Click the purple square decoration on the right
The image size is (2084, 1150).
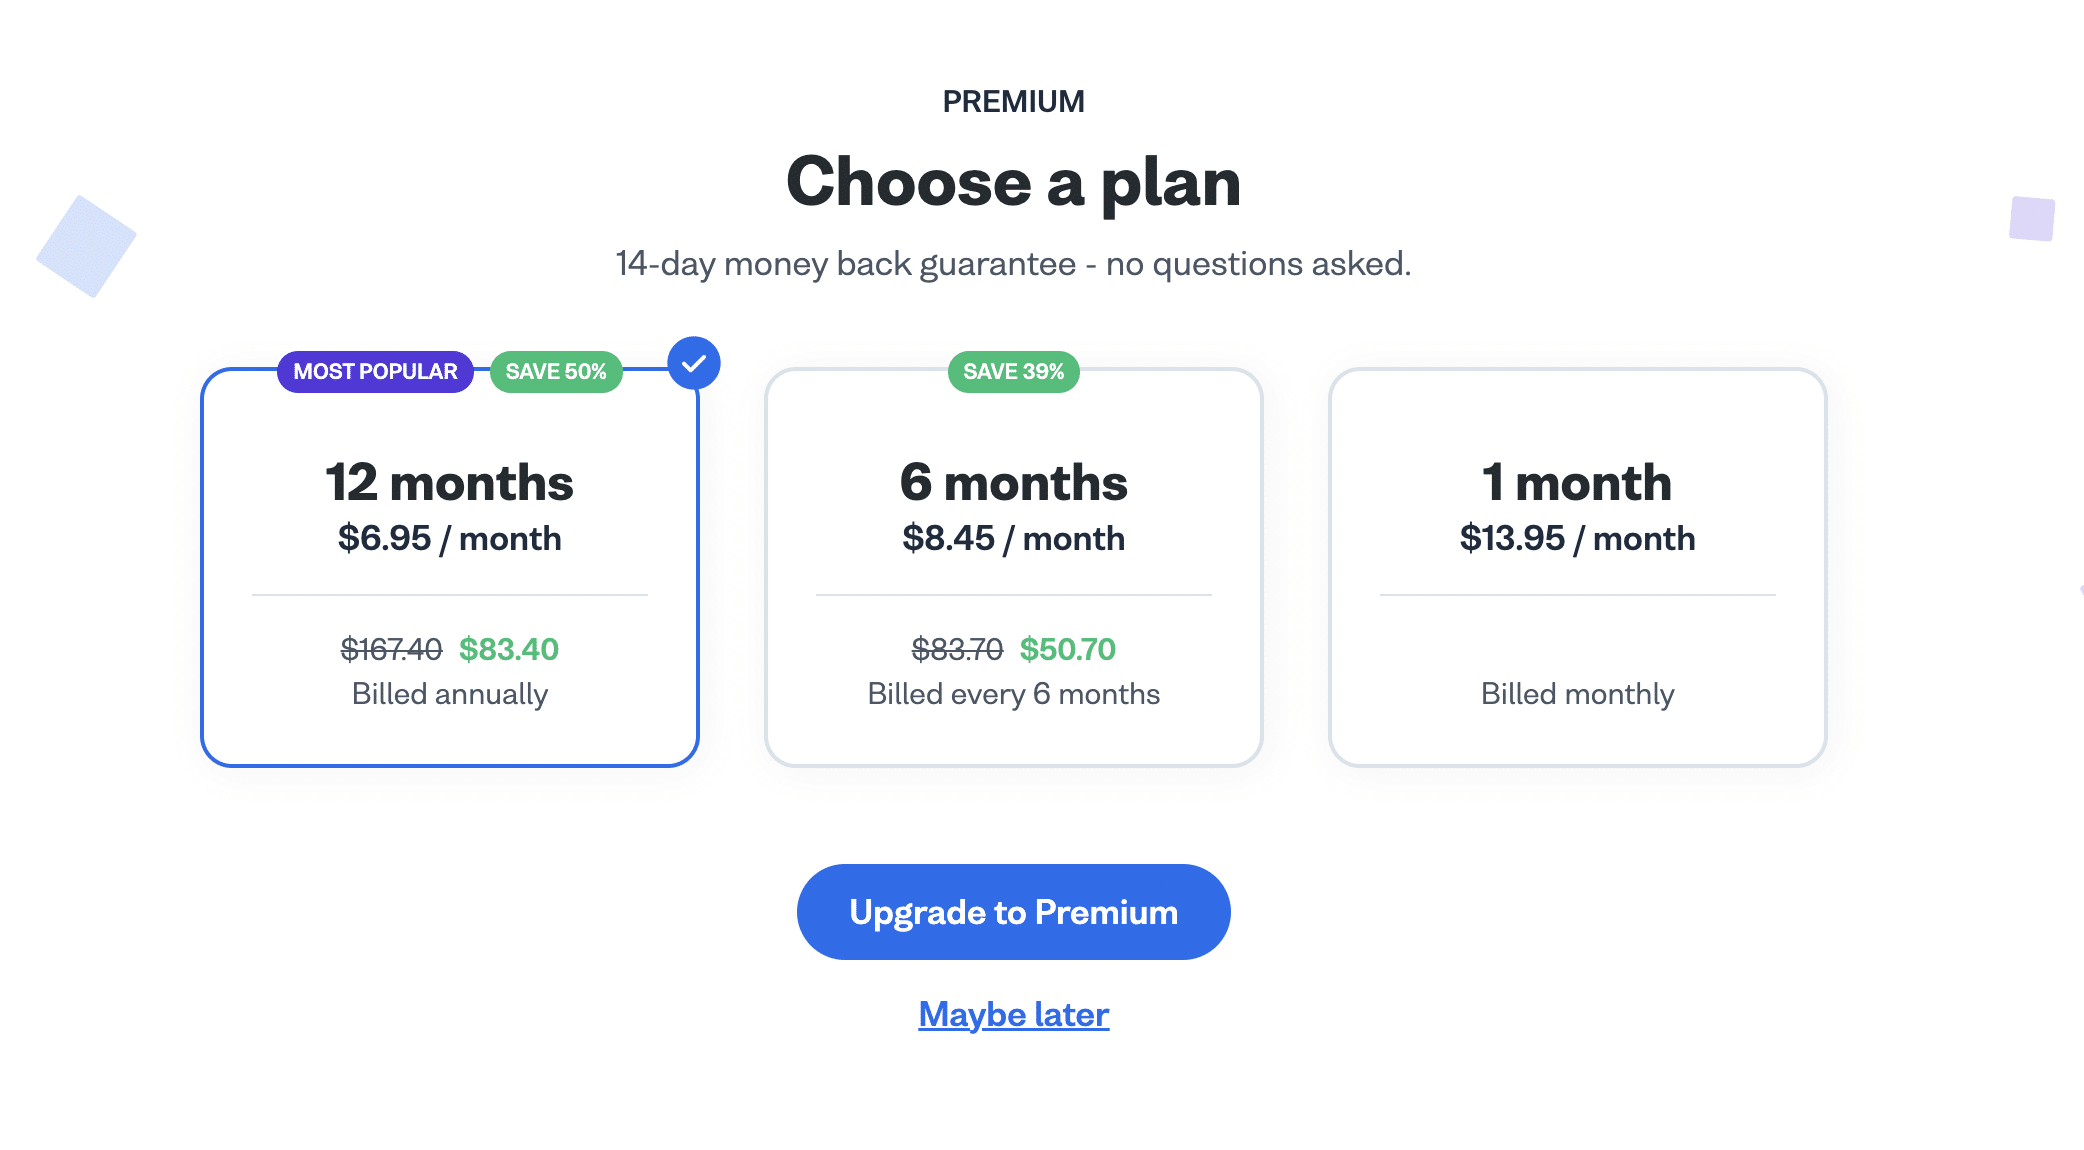point(2032,218)
